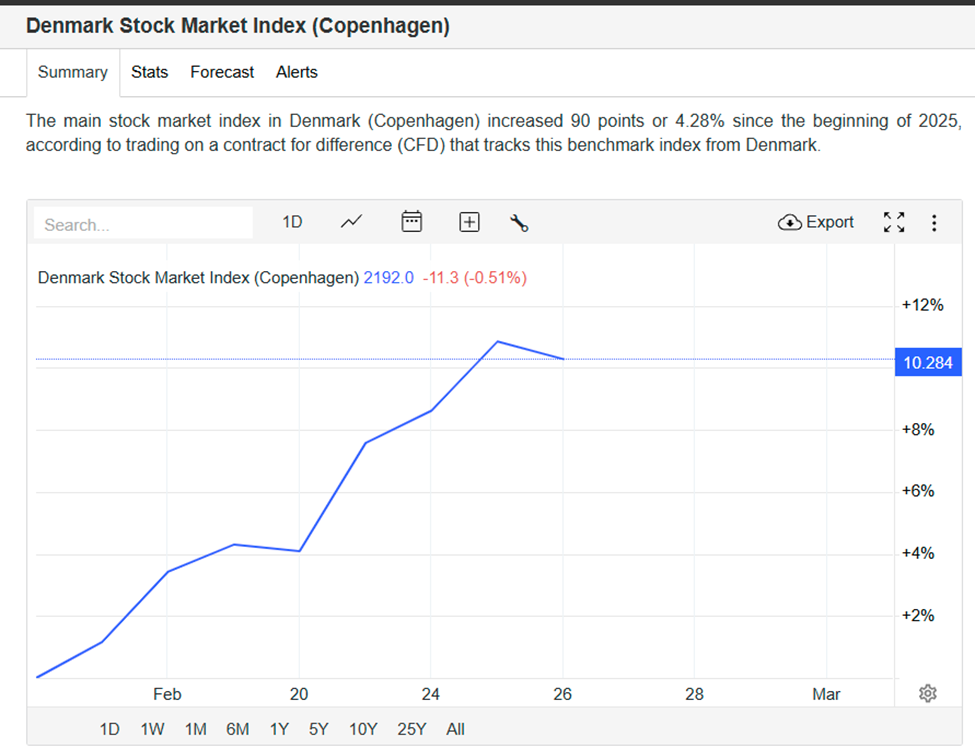The image size is (975, 748).
Task: Select the 1W time range
Action: 152,729
